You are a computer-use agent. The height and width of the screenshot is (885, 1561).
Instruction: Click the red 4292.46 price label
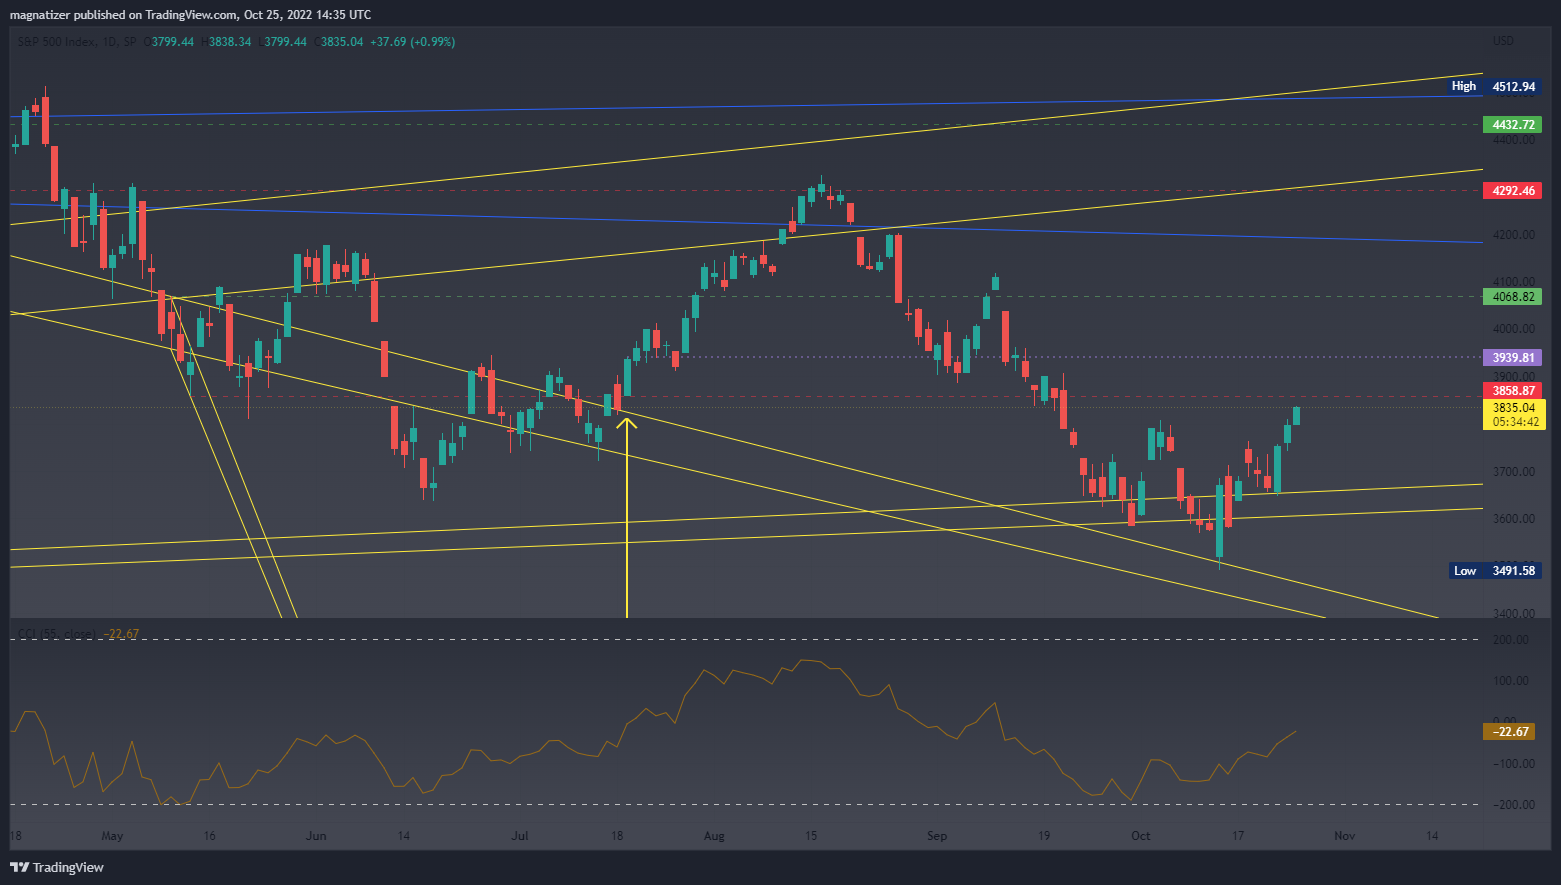pos(1512,190)
